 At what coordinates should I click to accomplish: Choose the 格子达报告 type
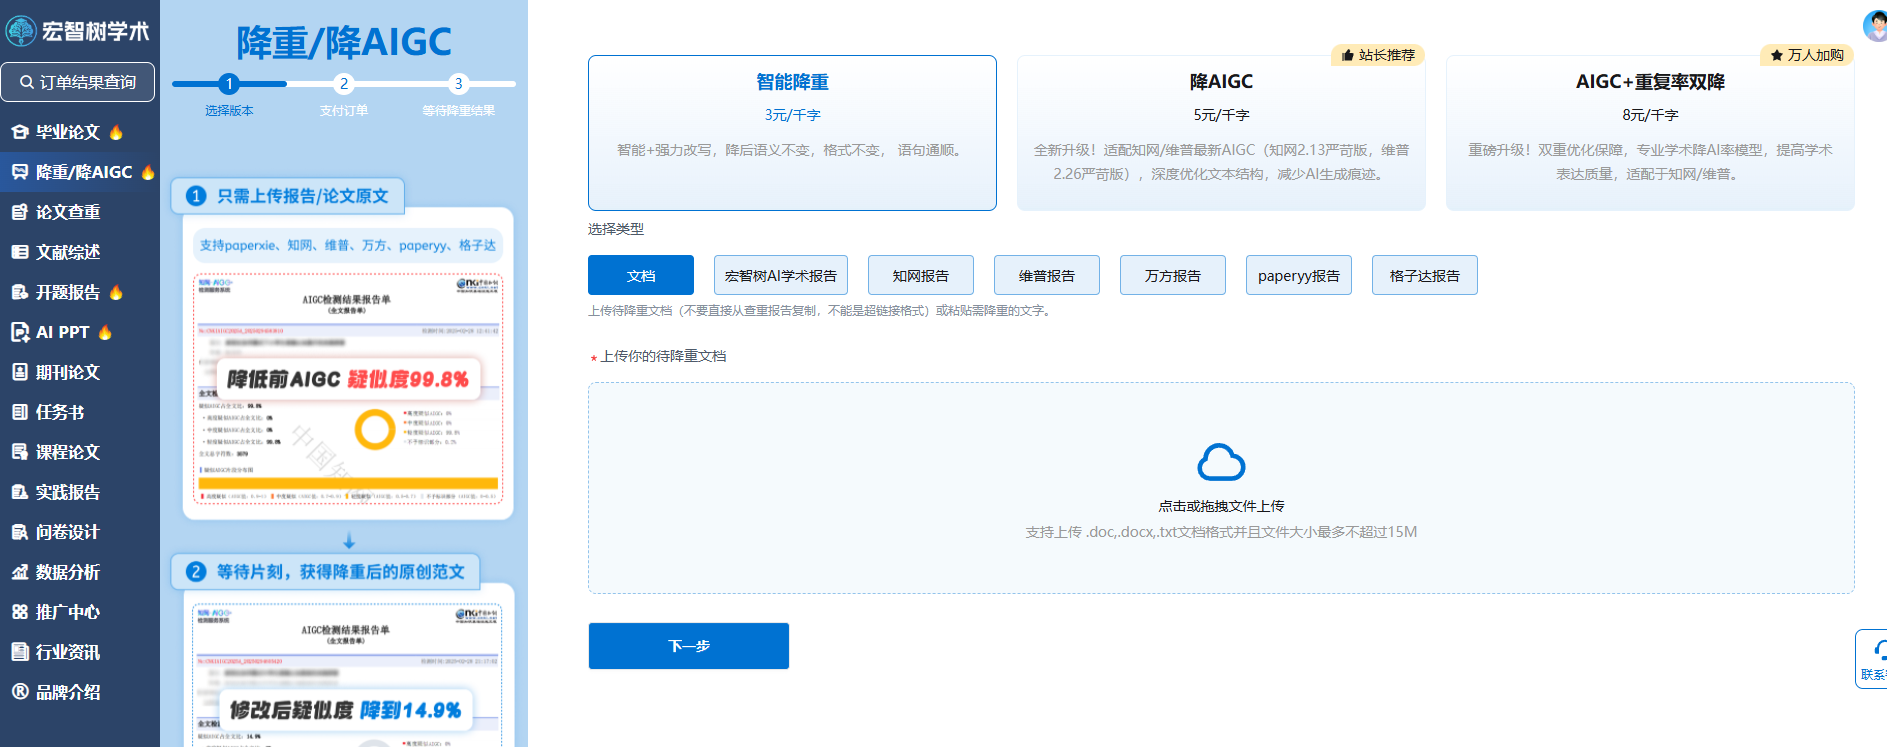pyautogui.click(x=1425, y=275)
